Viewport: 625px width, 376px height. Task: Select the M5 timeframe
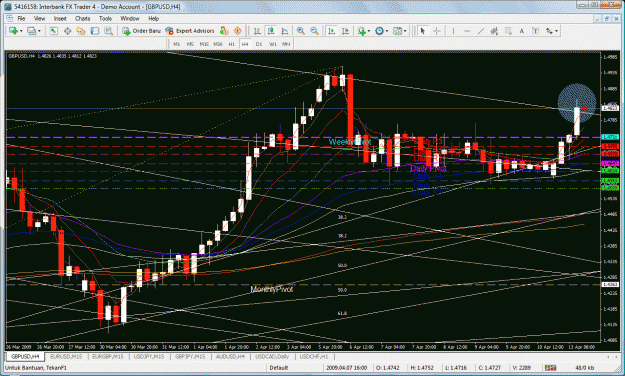[x=190, y=44]
